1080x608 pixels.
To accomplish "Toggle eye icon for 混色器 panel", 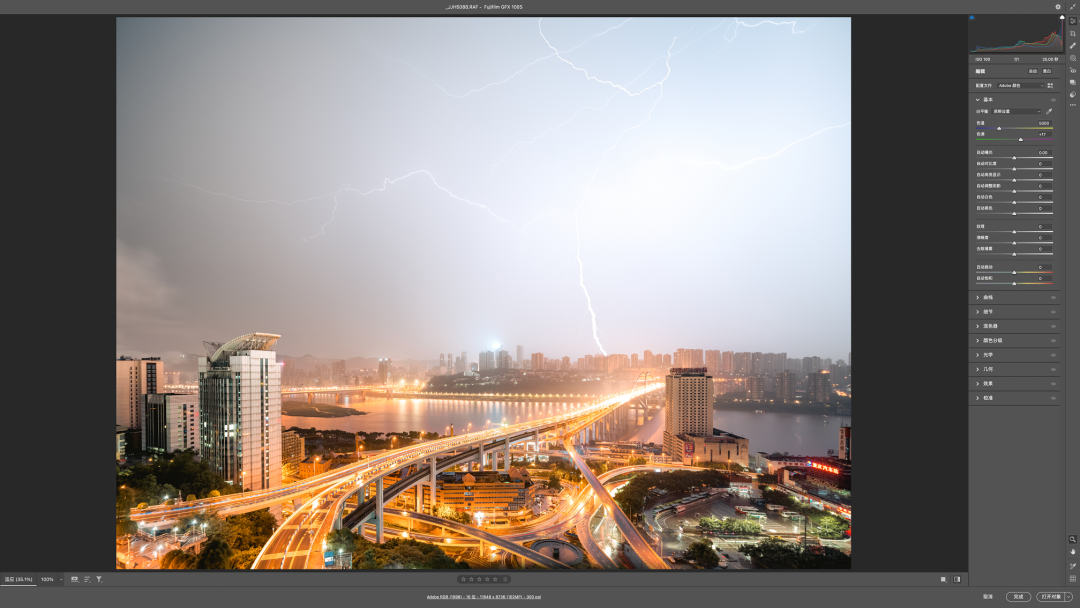I will click(x=1053, y=326).
